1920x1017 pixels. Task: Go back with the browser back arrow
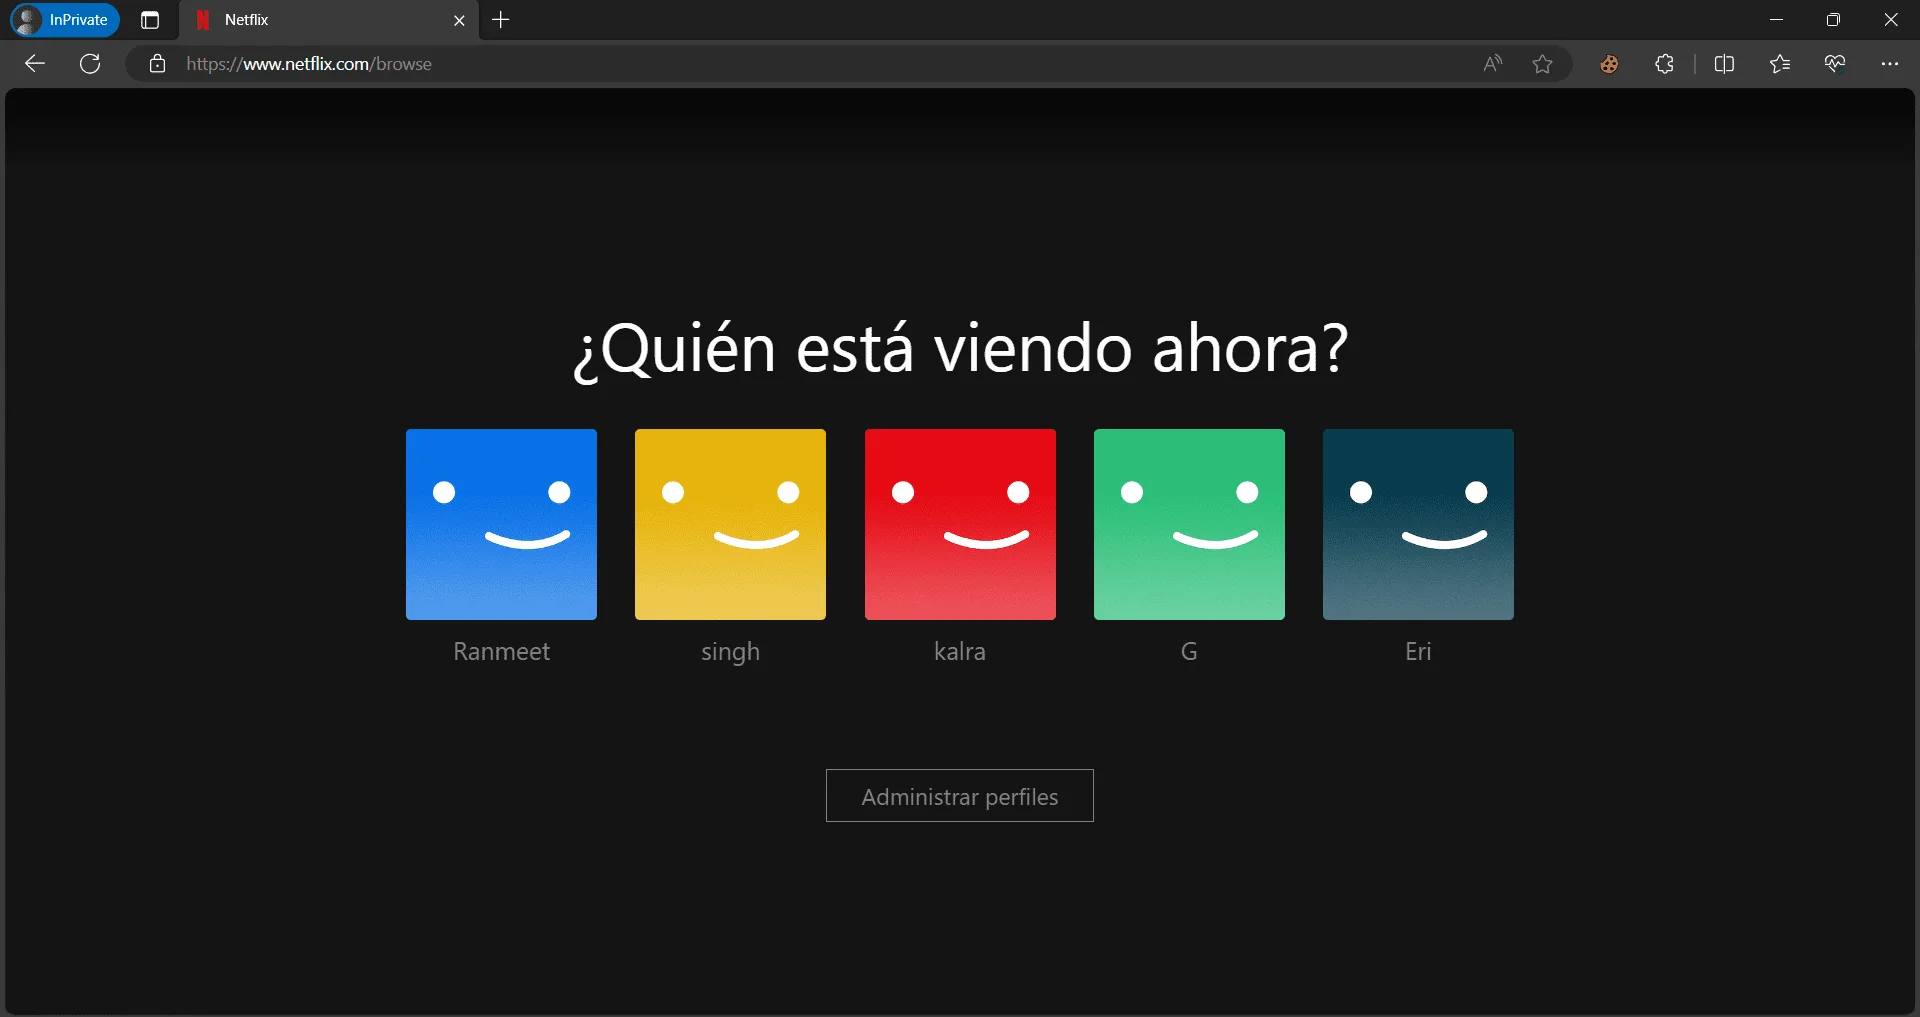35,64
